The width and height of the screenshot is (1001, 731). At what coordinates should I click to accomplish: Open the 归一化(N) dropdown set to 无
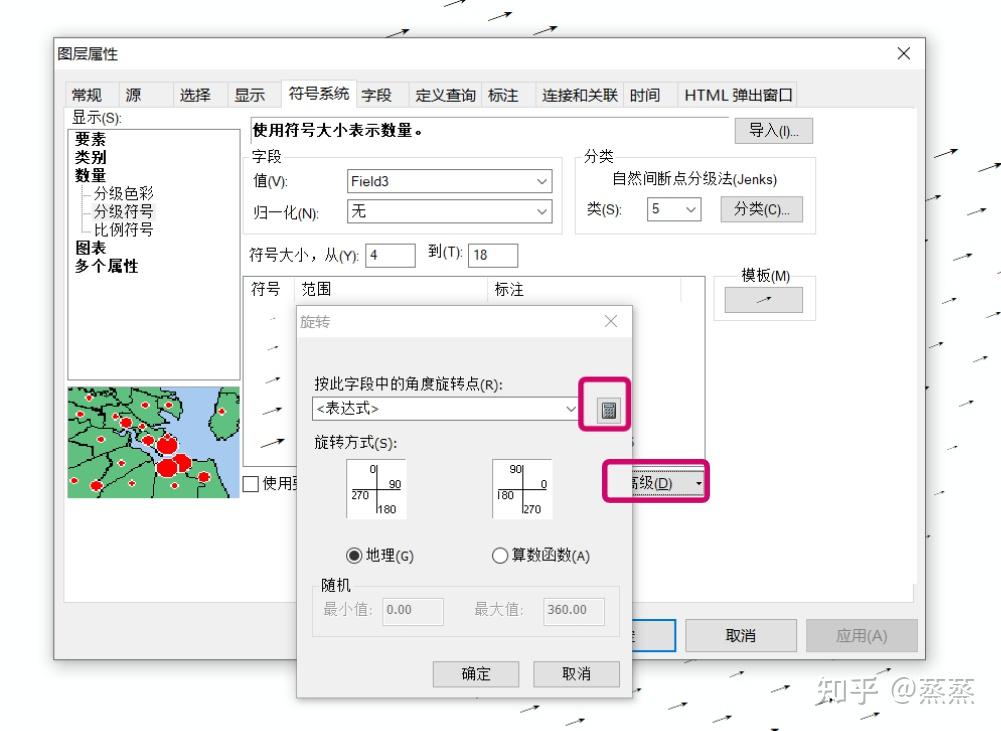point(539,211)
